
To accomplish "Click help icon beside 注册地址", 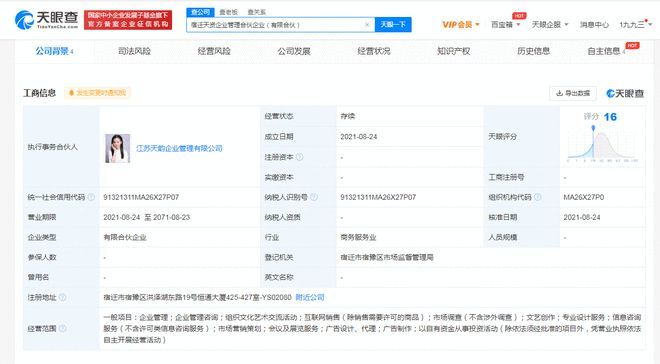I will [62, 298].
